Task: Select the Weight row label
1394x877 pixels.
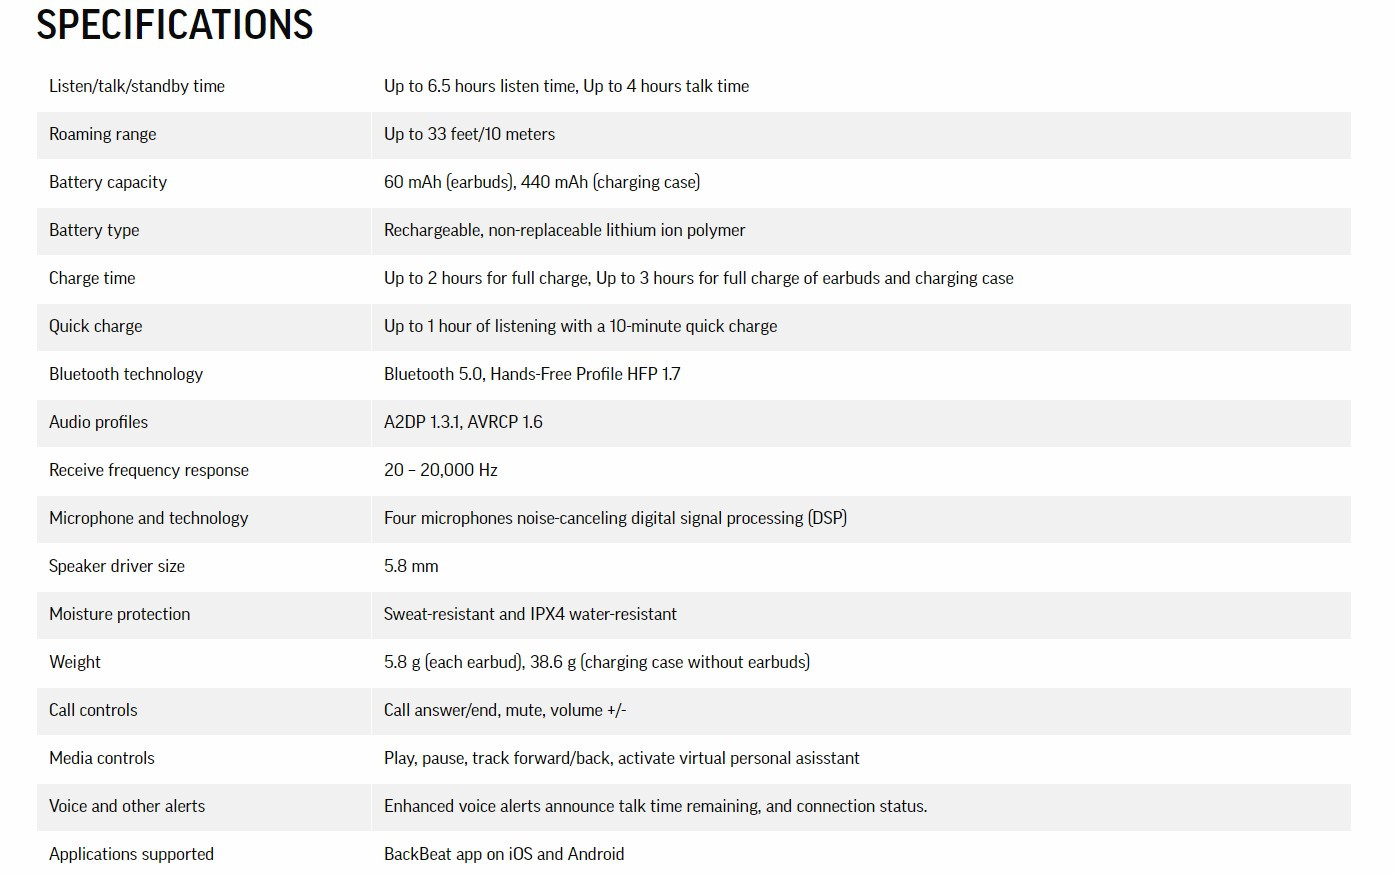Action: pos(75,662)
